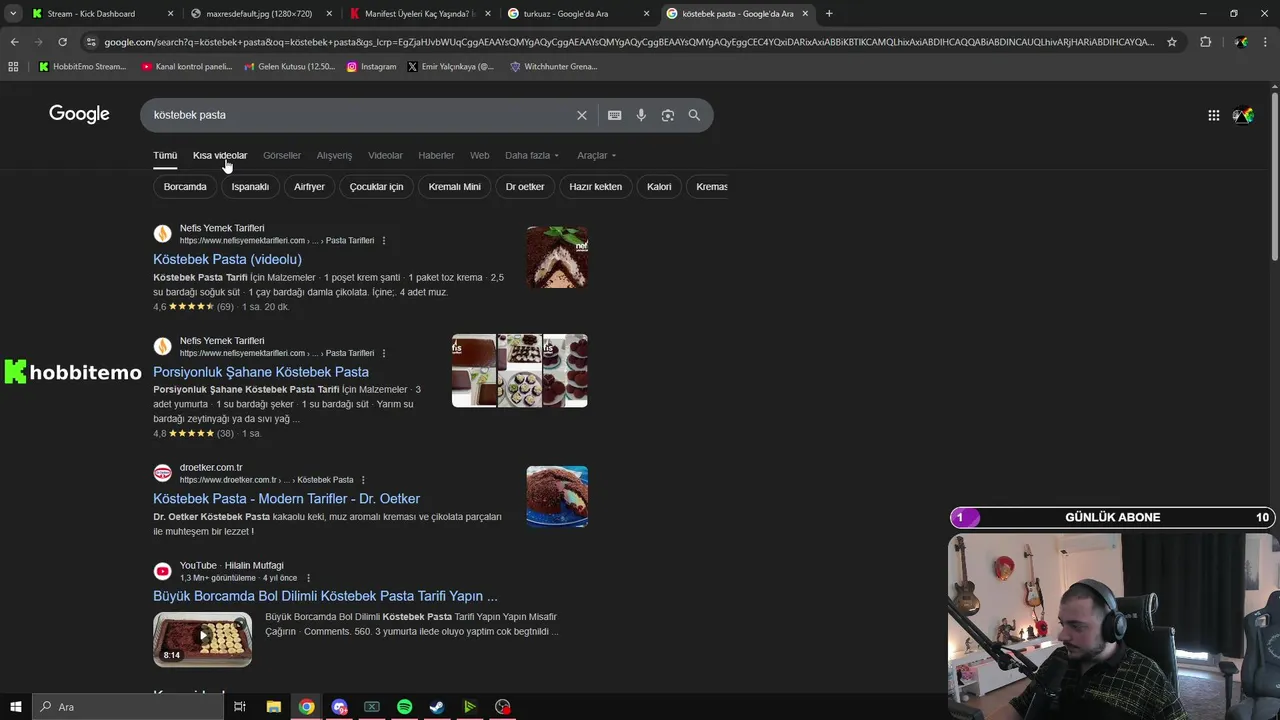Image resolution: width=1280 pixels, height=720 pixels.
Task: Close the 'Manifest Üyeleri Kaç Yaşında' tab
Action: click(x=487, y=14)
